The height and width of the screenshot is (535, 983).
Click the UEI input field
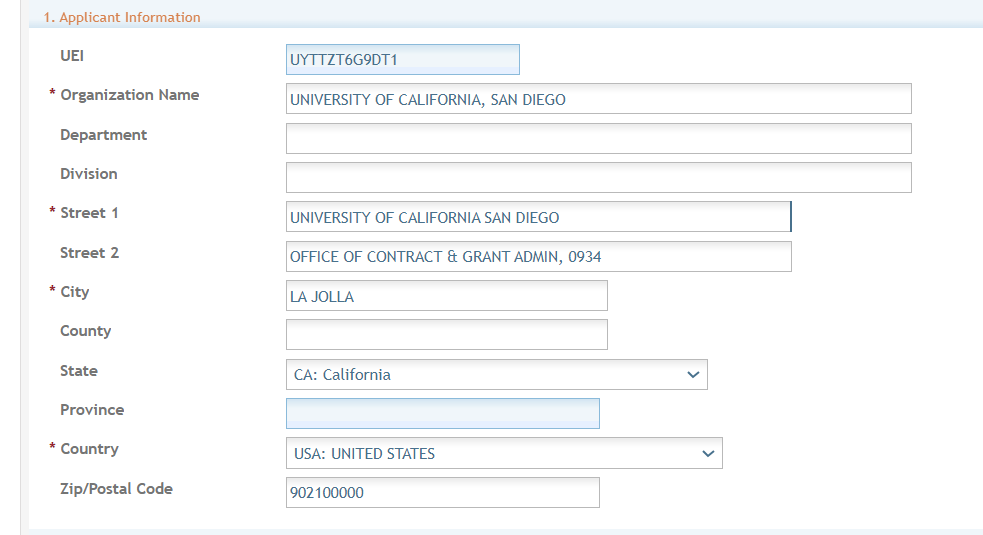pyautogui.click(x=402, y=59)
